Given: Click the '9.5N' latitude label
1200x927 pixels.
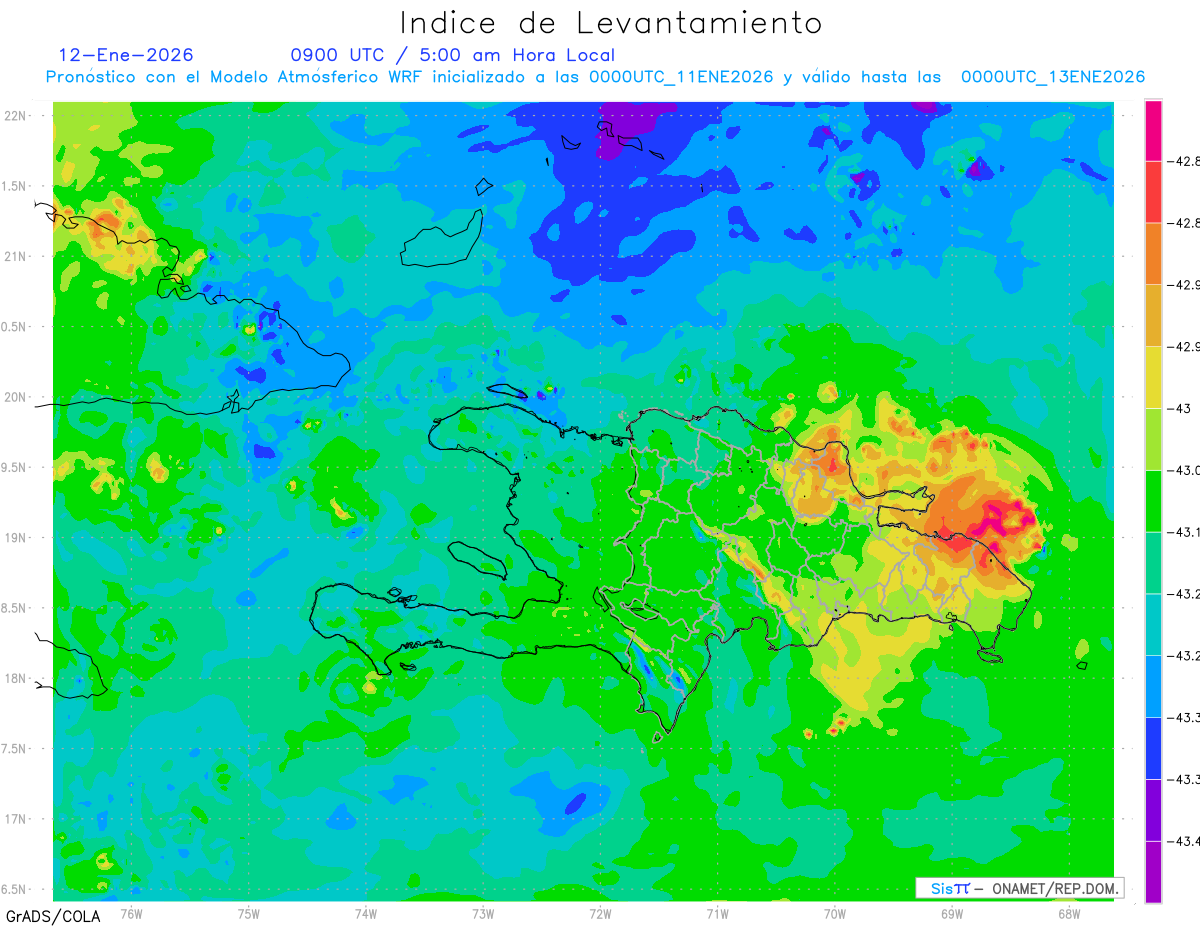Looking at the screenshot, I should (x=14, y=467).
